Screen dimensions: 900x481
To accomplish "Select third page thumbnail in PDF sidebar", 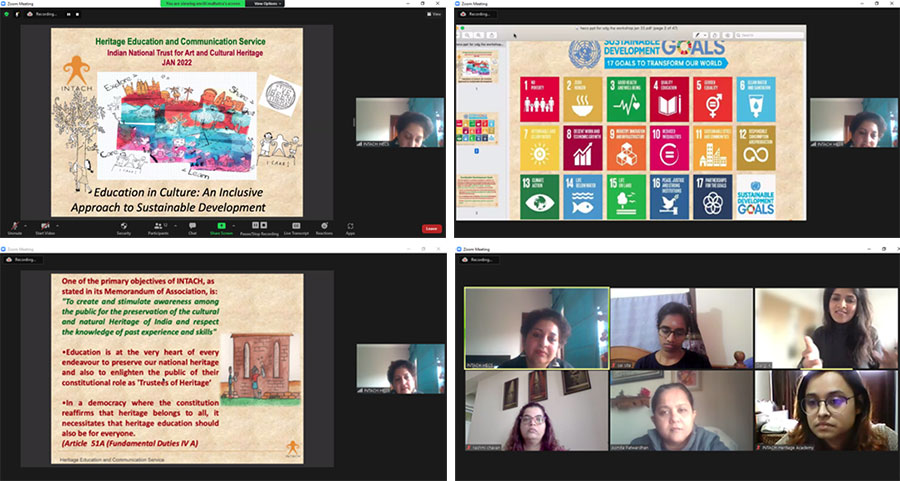I will pyautogui.click(x=478, y=191).
